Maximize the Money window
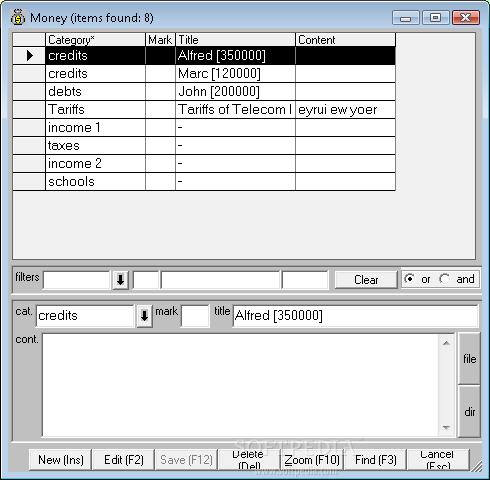 [435, 18]
